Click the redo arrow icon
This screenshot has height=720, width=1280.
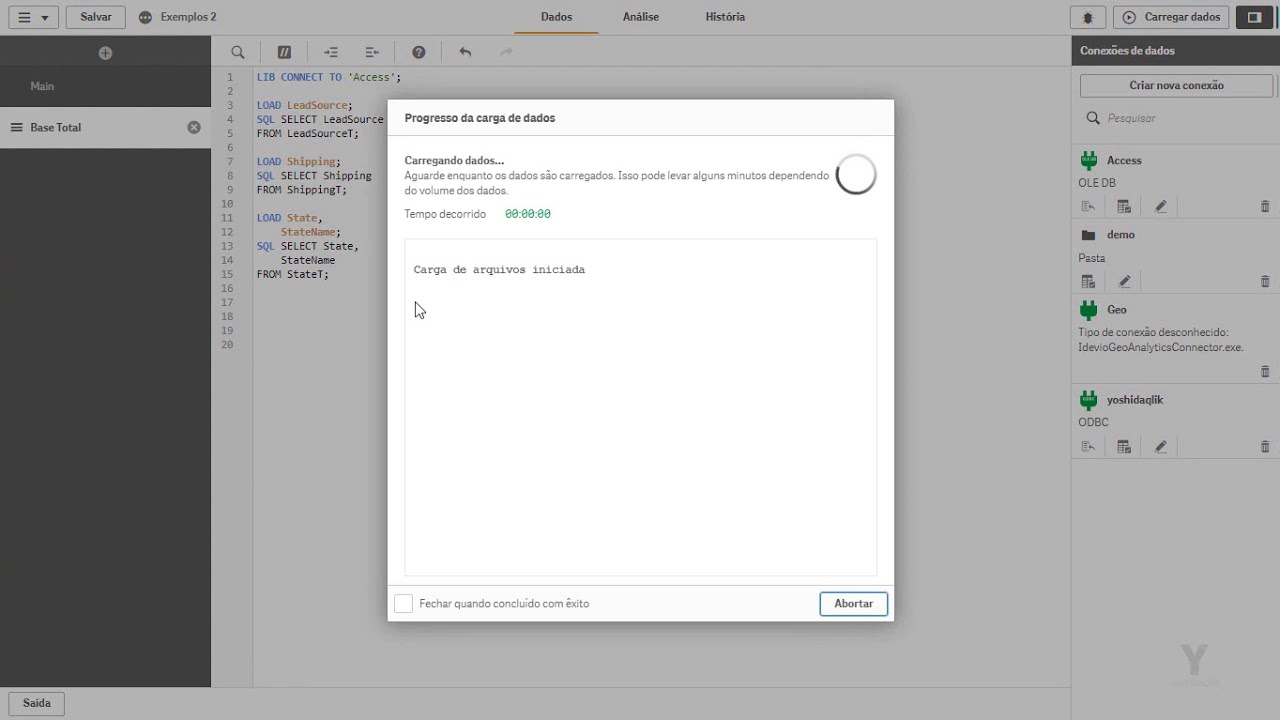506,52
